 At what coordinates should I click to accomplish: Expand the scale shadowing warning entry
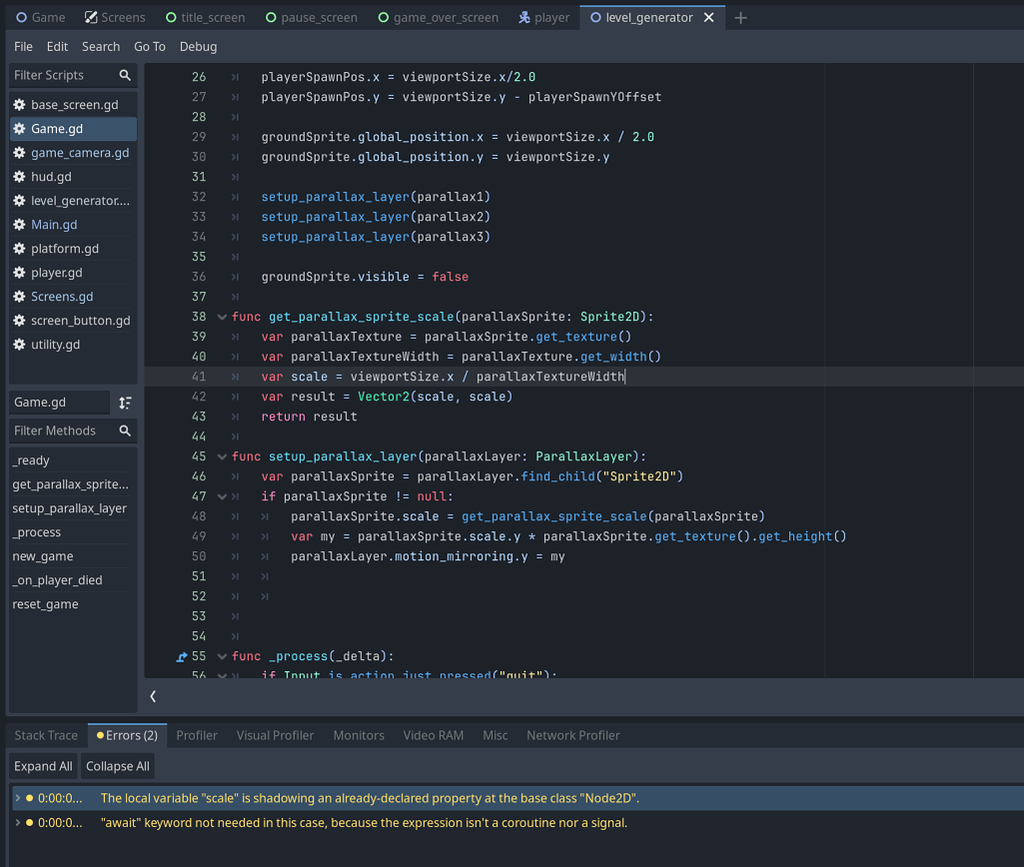17,798
